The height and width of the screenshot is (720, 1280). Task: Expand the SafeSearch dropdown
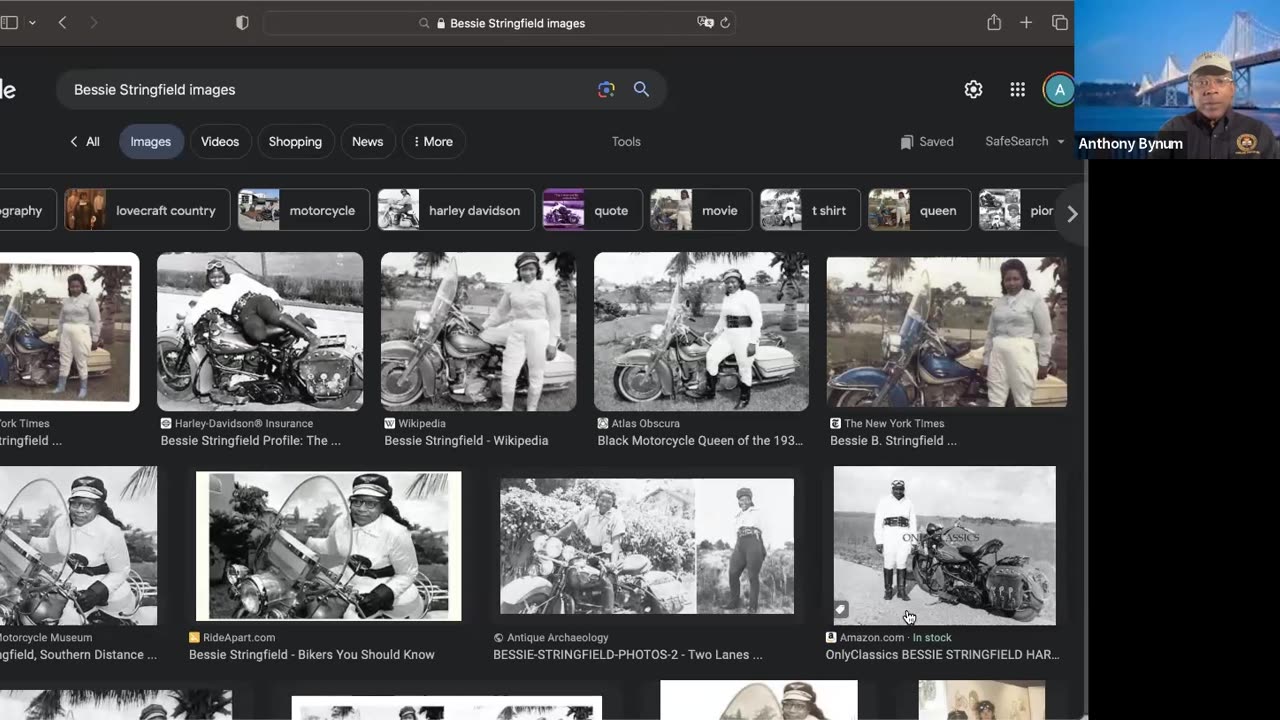tap(1024, 142)
